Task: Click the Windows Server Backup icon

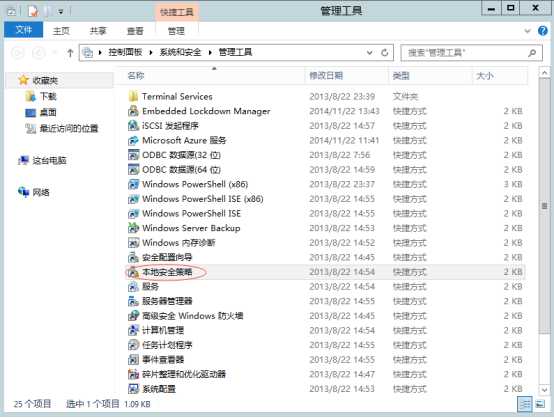Action: [133, 228]
